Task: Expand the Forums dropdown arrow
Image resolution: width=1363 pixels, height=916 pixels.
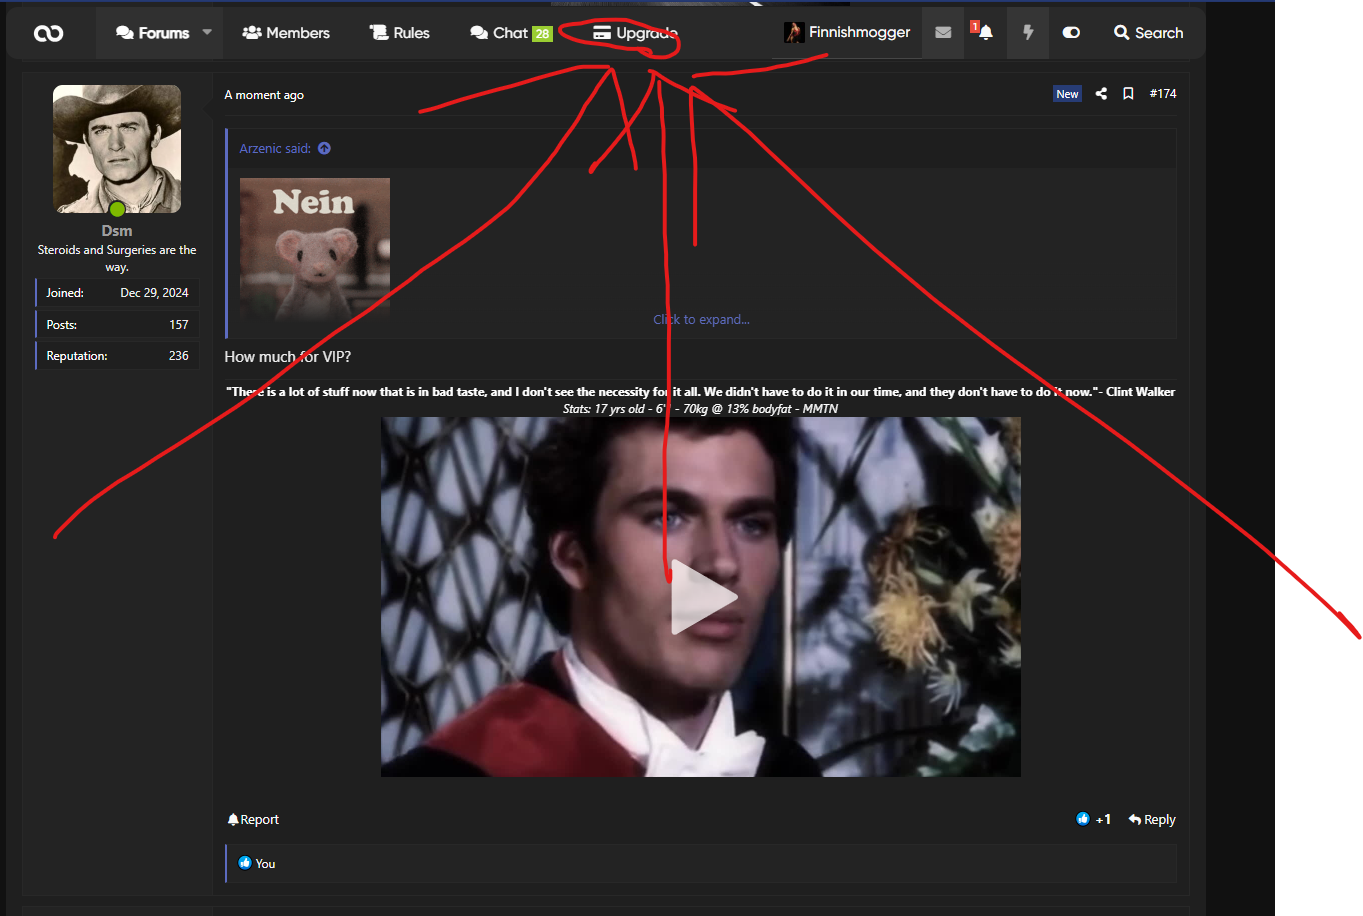Action: coord(207,33)
